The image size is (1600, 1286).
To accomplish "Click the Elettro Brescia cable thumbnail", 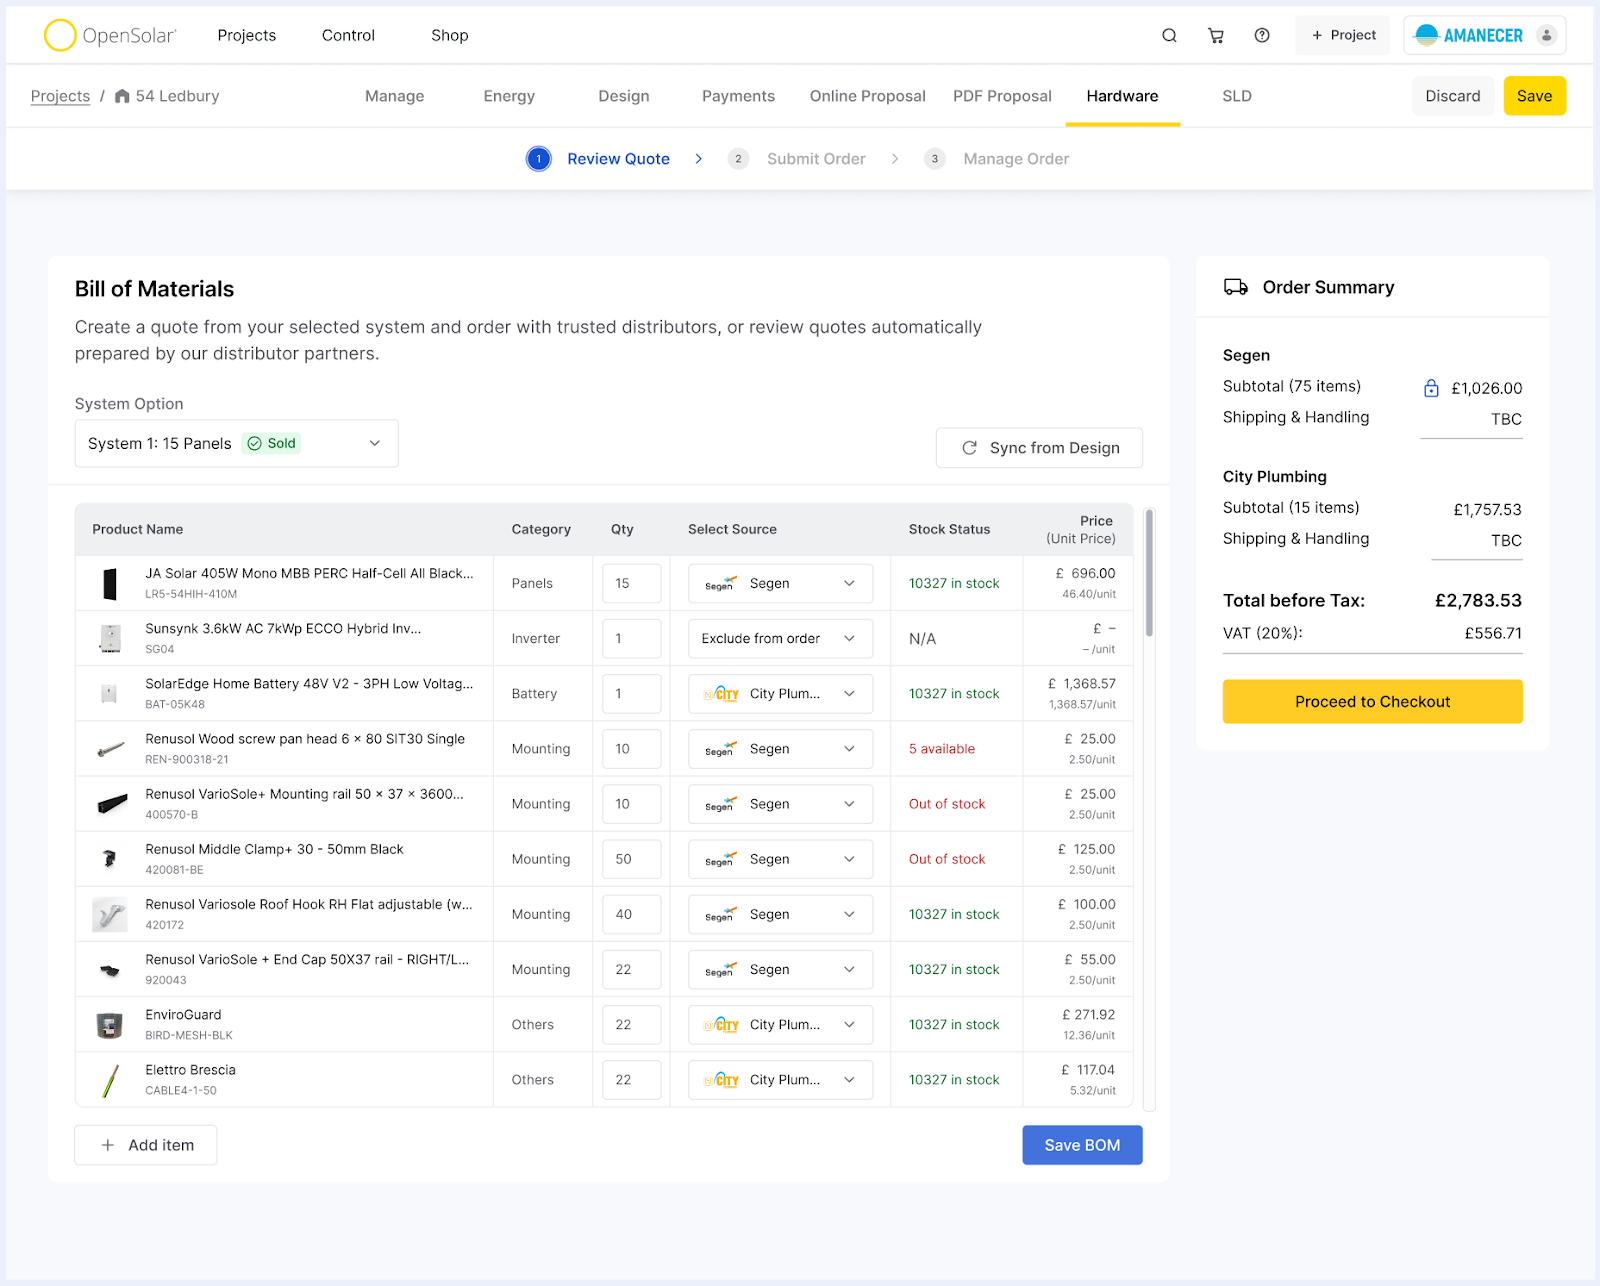I will click(110, 1080).
